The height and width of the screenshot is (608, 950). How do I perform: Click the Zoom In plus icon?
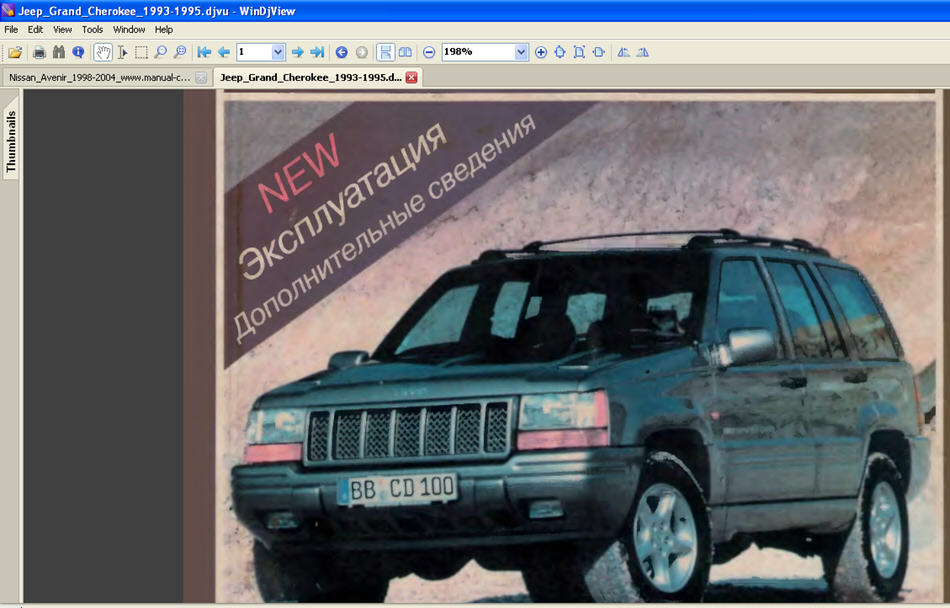[x=541, y=53]
